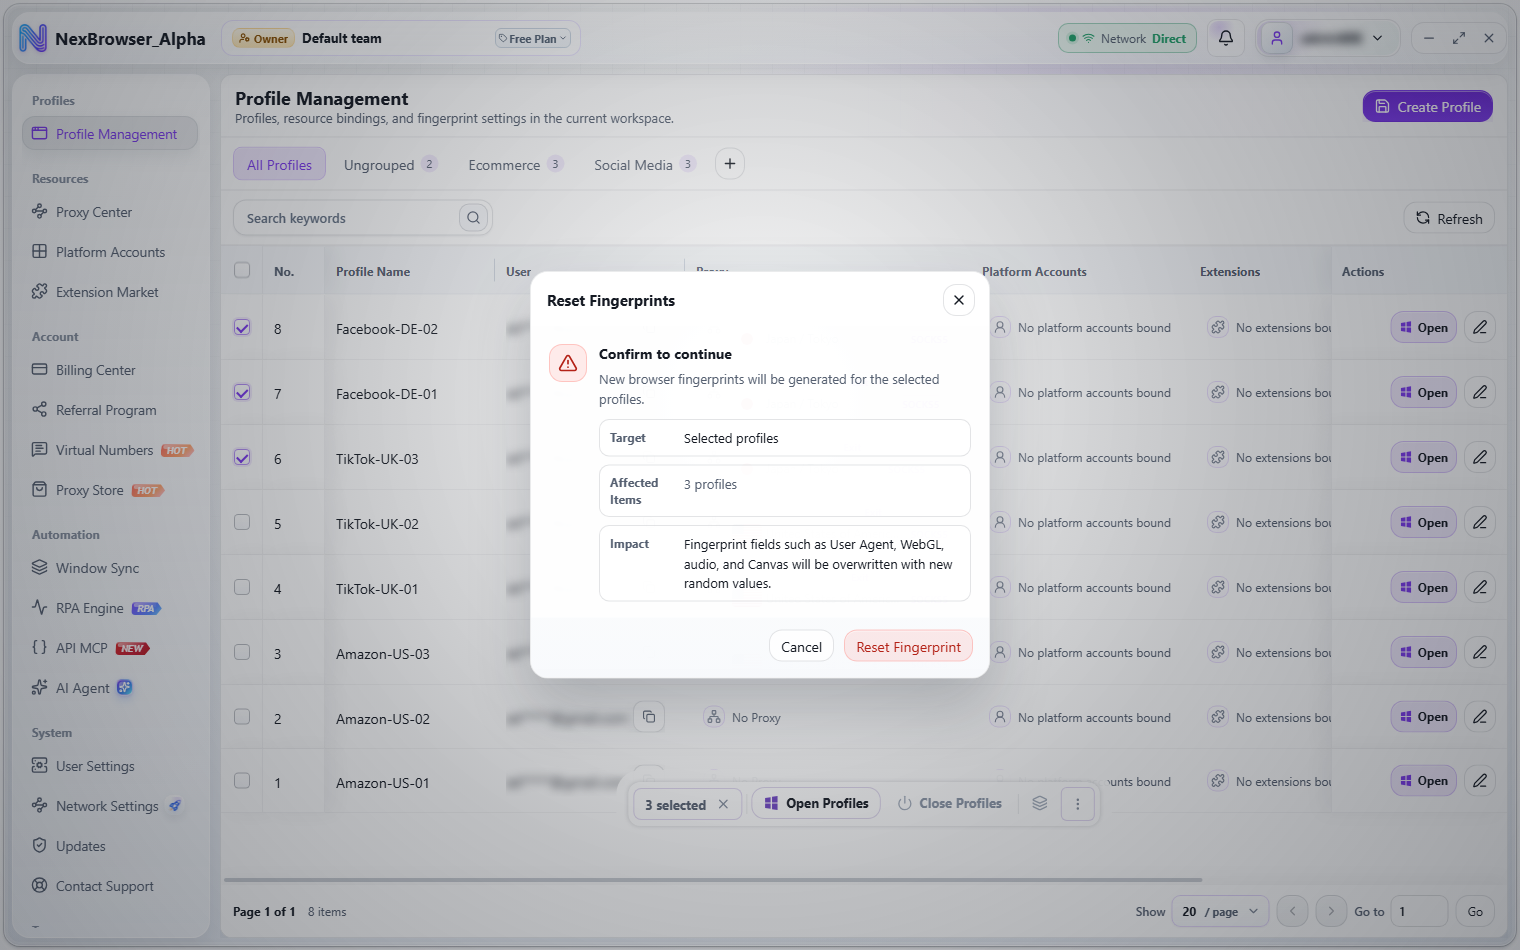The image size is (1520, 950).
Task: Open the notifications bell
Action: coord(1225,38)
